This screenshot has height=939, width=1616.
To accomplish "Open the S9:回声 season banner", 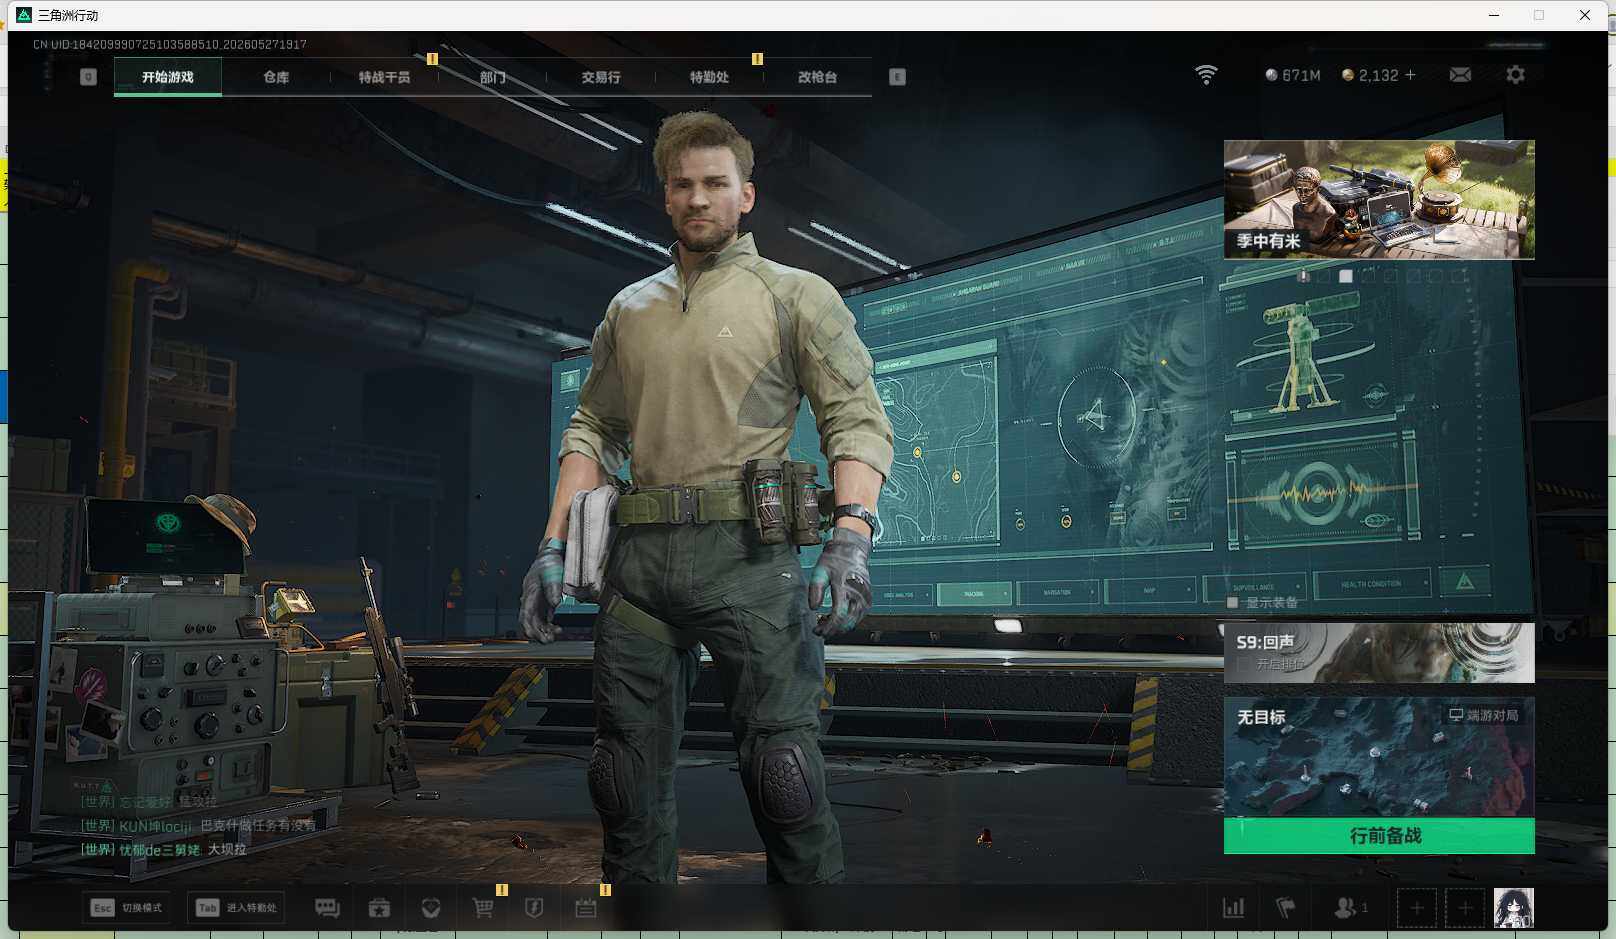I will (x=1379, y=653).
